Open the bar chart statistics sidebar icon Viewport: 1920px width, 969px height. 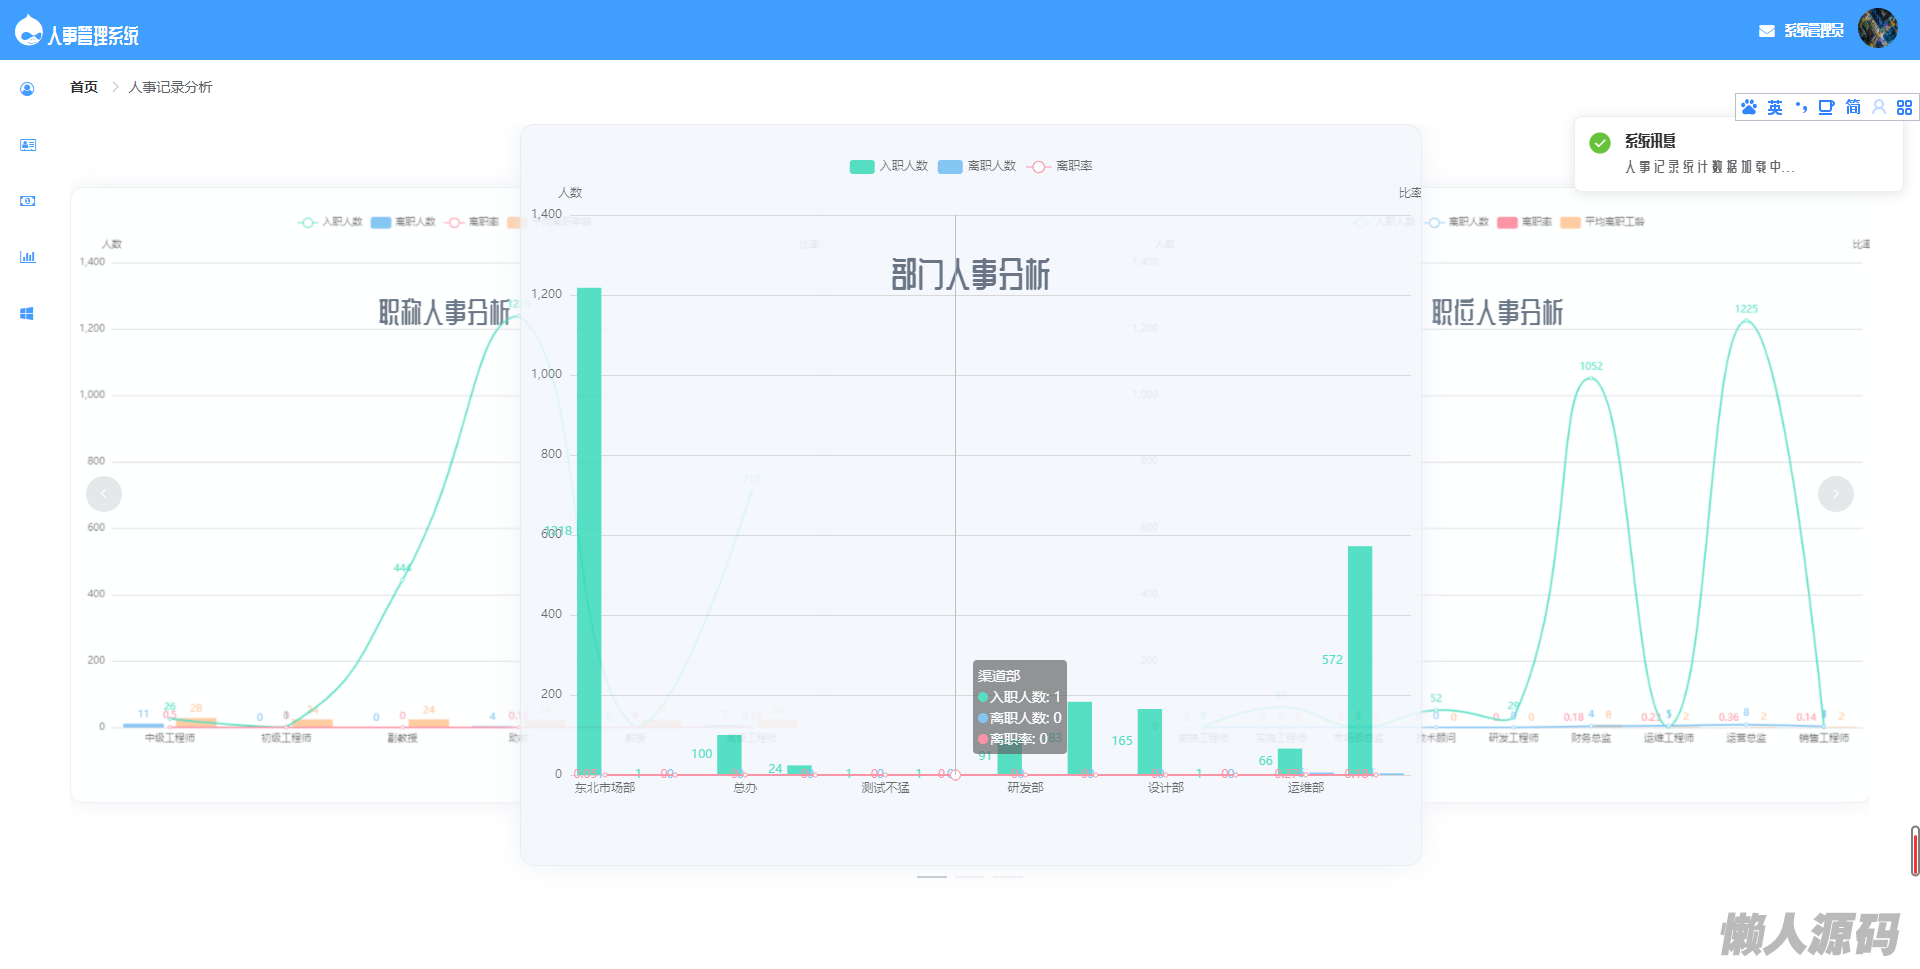point(27,257)
